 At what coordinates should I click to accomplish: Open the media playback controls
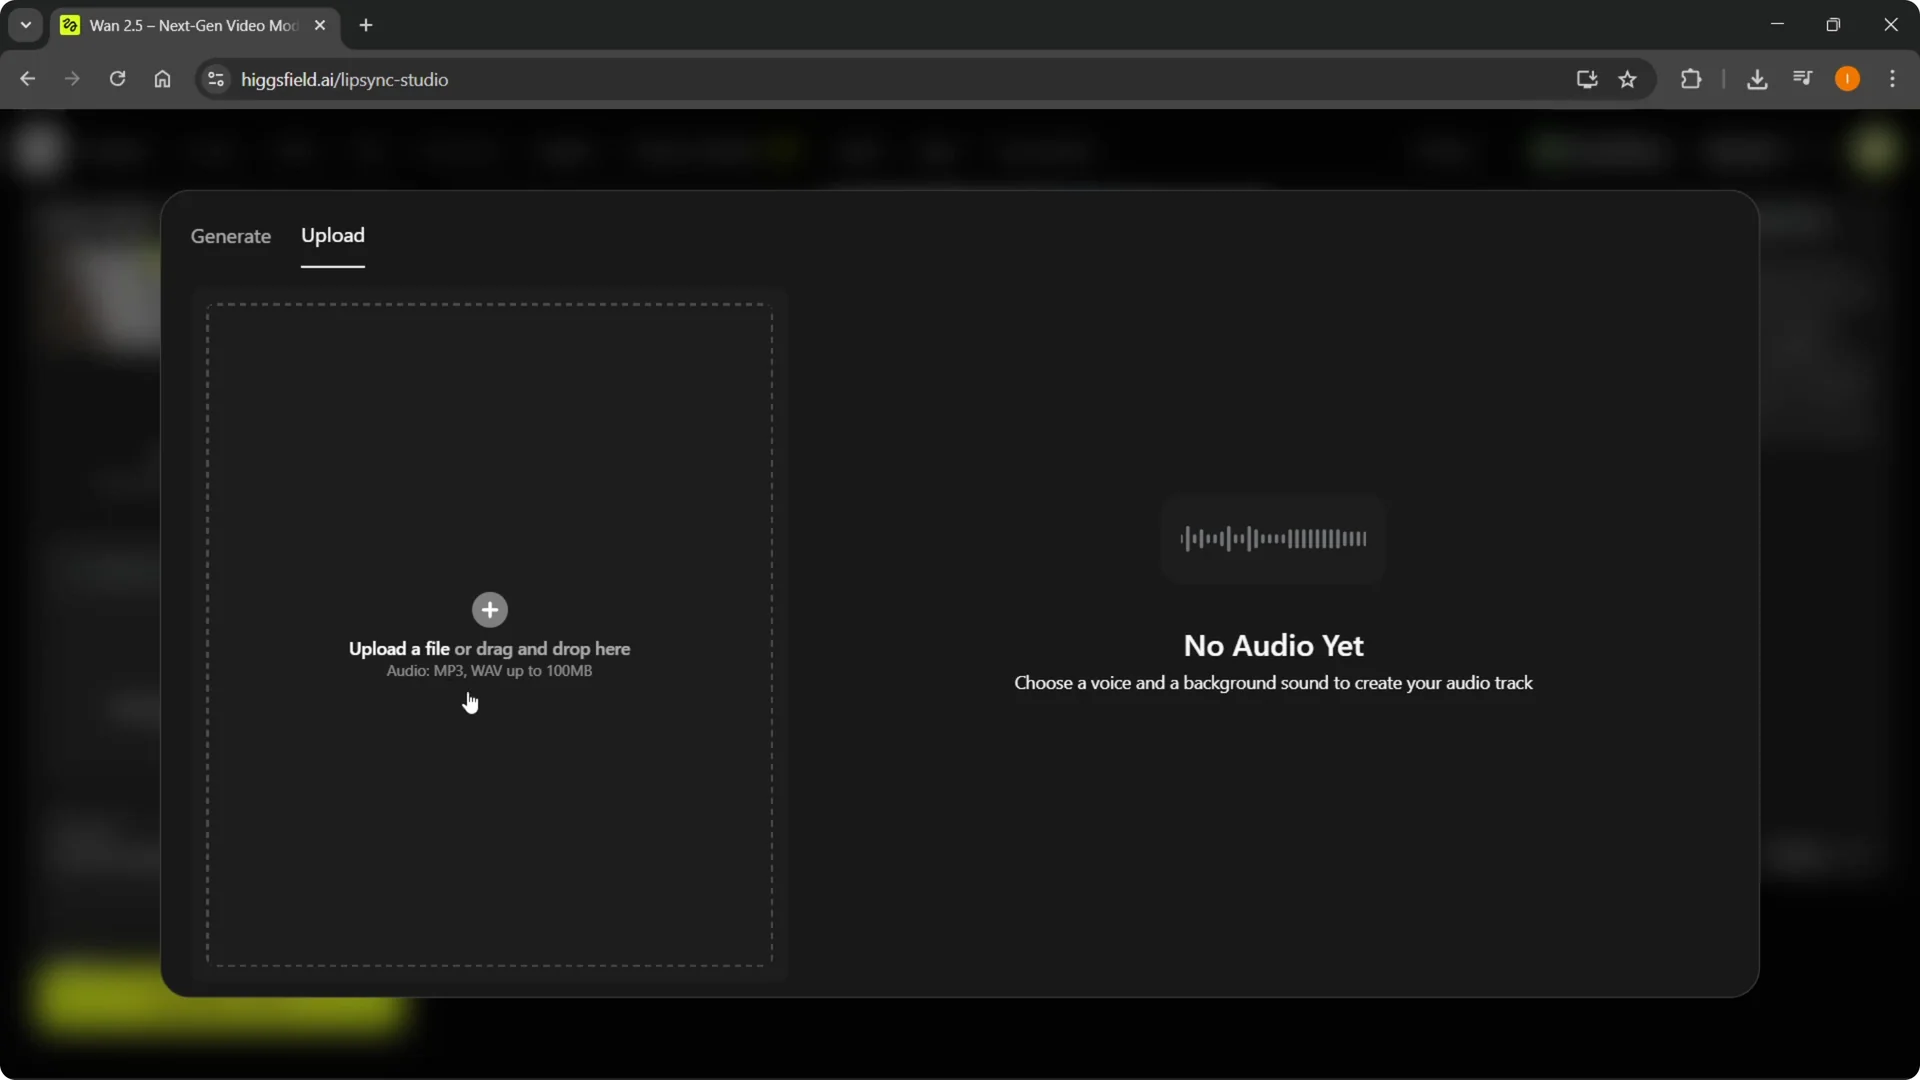1802,79
